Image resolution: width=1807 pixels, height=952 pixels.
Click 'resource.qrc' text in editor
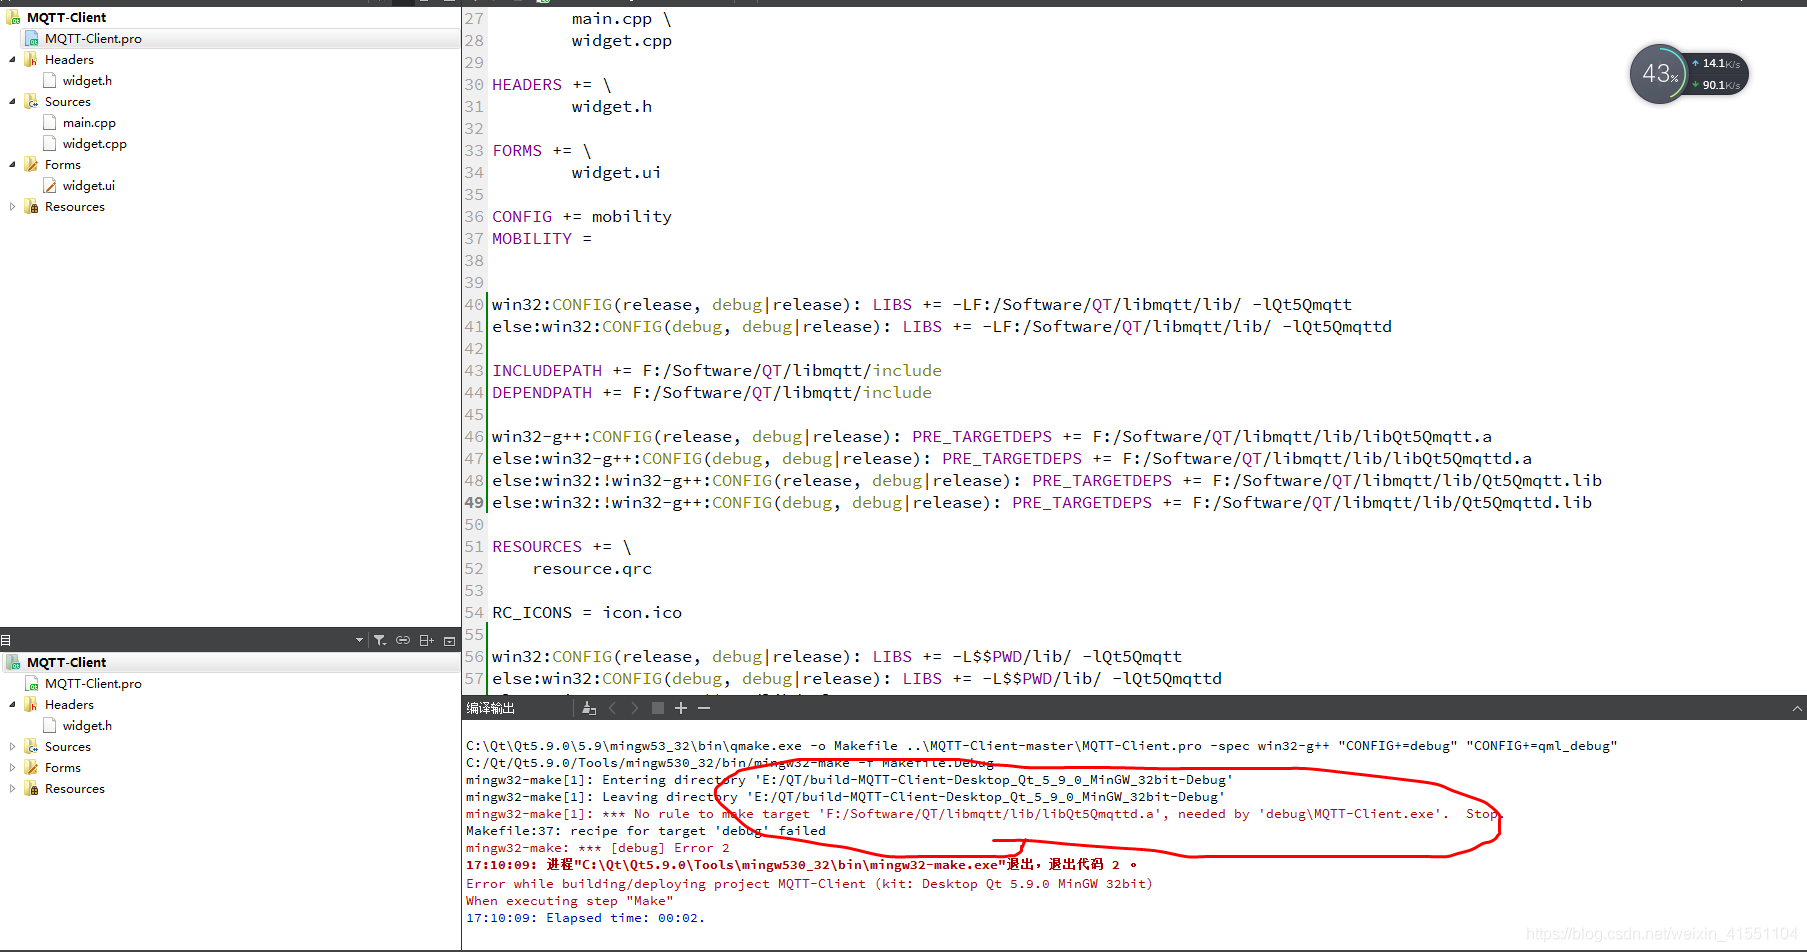(592, 569)
